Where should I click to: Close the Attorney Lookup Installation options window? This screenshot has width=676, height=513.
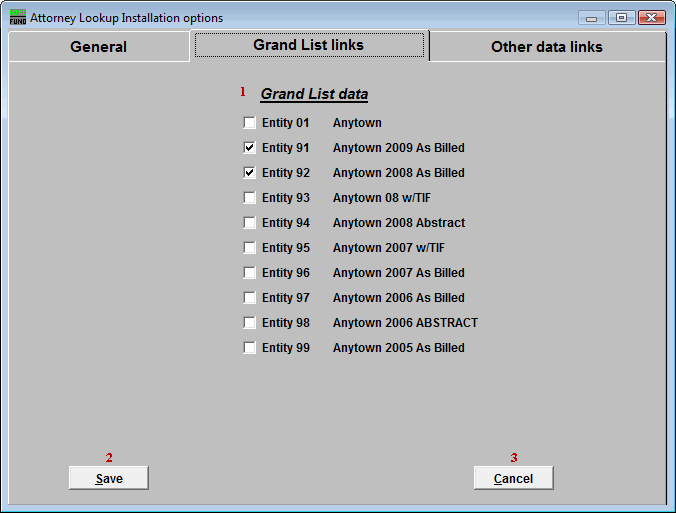coord(652,18)
